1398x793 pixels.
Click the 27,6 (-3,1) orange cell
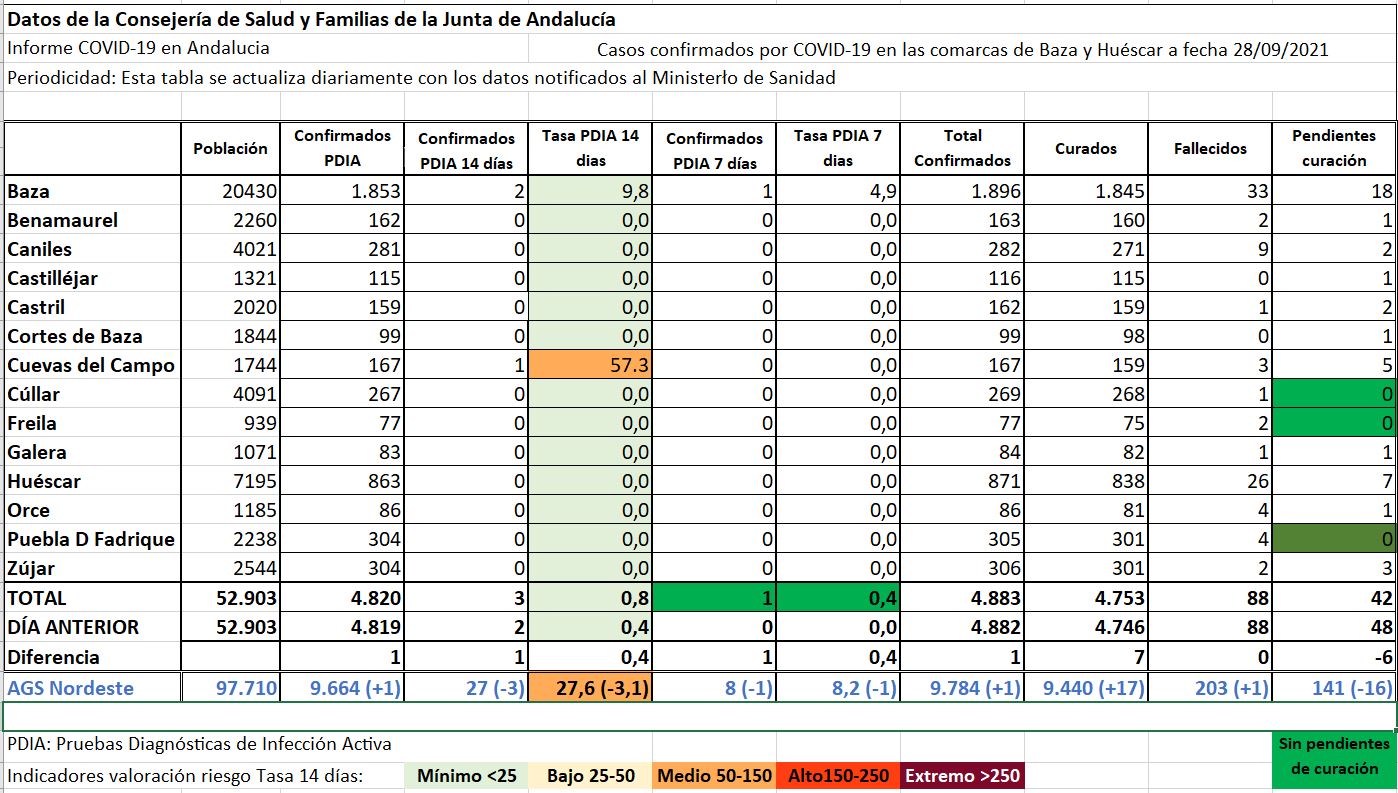tap(590, 688)
